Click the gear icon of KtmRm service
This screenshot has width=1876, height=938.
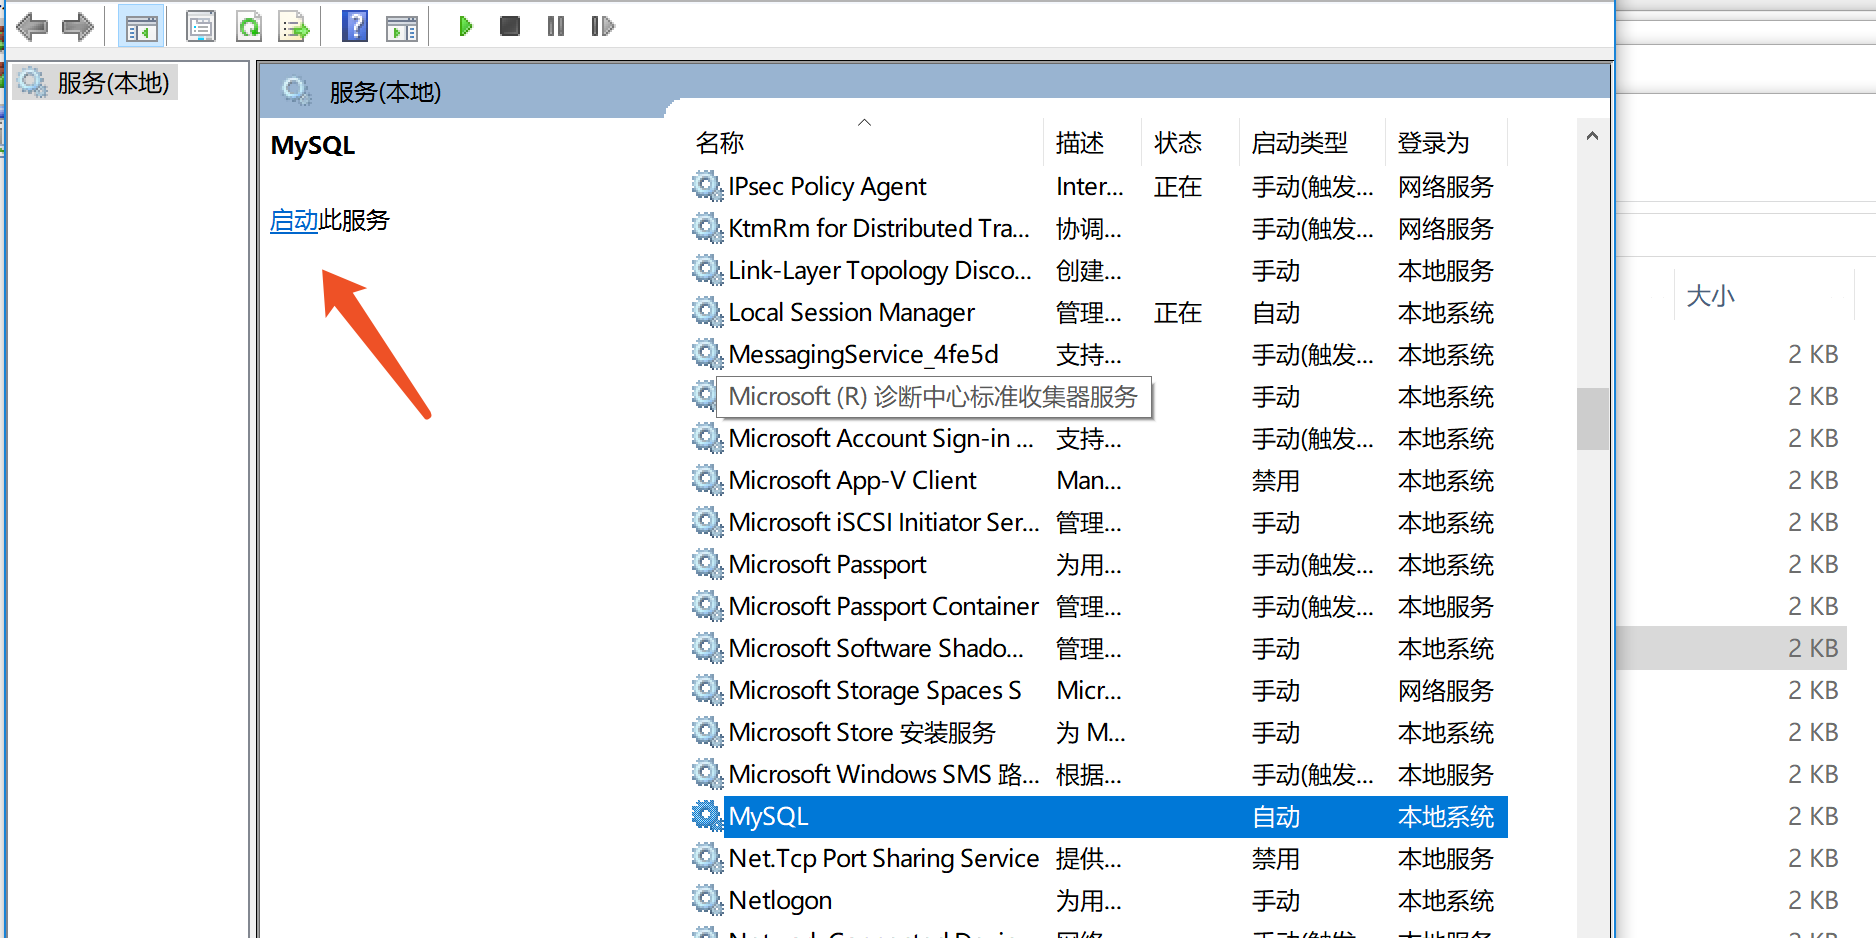707,228
